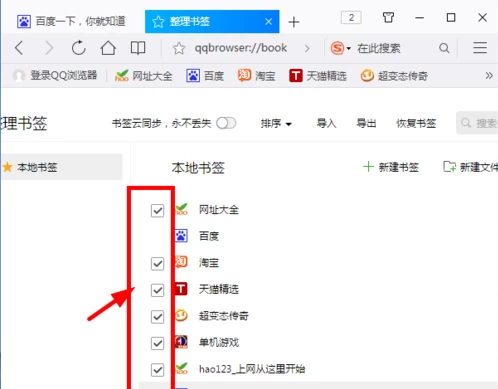Select the 超变态传奇 bookmark name in list

[x=224, y=316]
